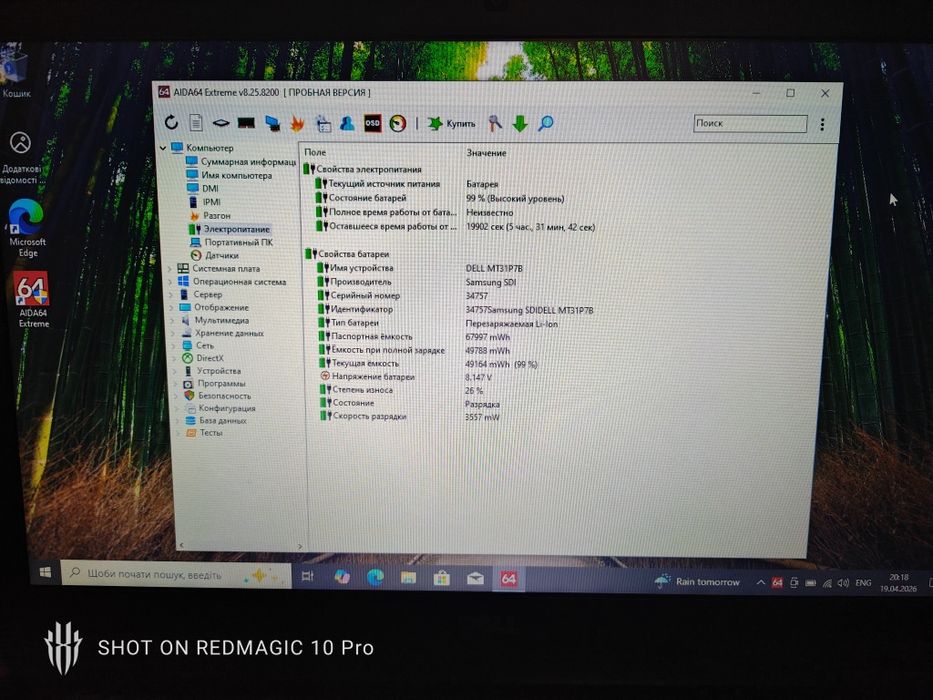
Task: Open the Windows Start menu
Action: tap(45, 573)
